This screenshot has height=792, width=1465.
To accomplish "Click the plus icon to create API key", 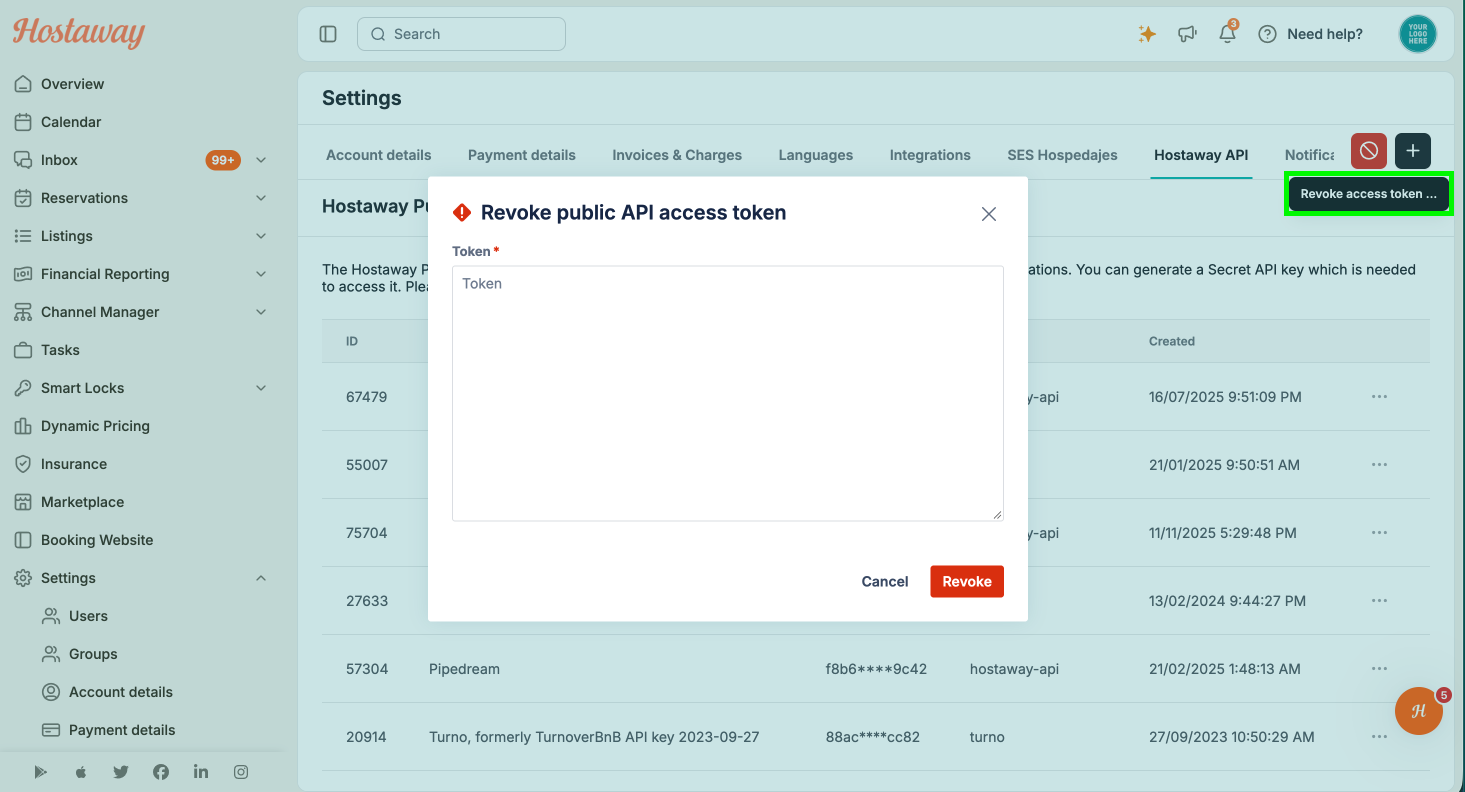I will [x=1412, y=151].
